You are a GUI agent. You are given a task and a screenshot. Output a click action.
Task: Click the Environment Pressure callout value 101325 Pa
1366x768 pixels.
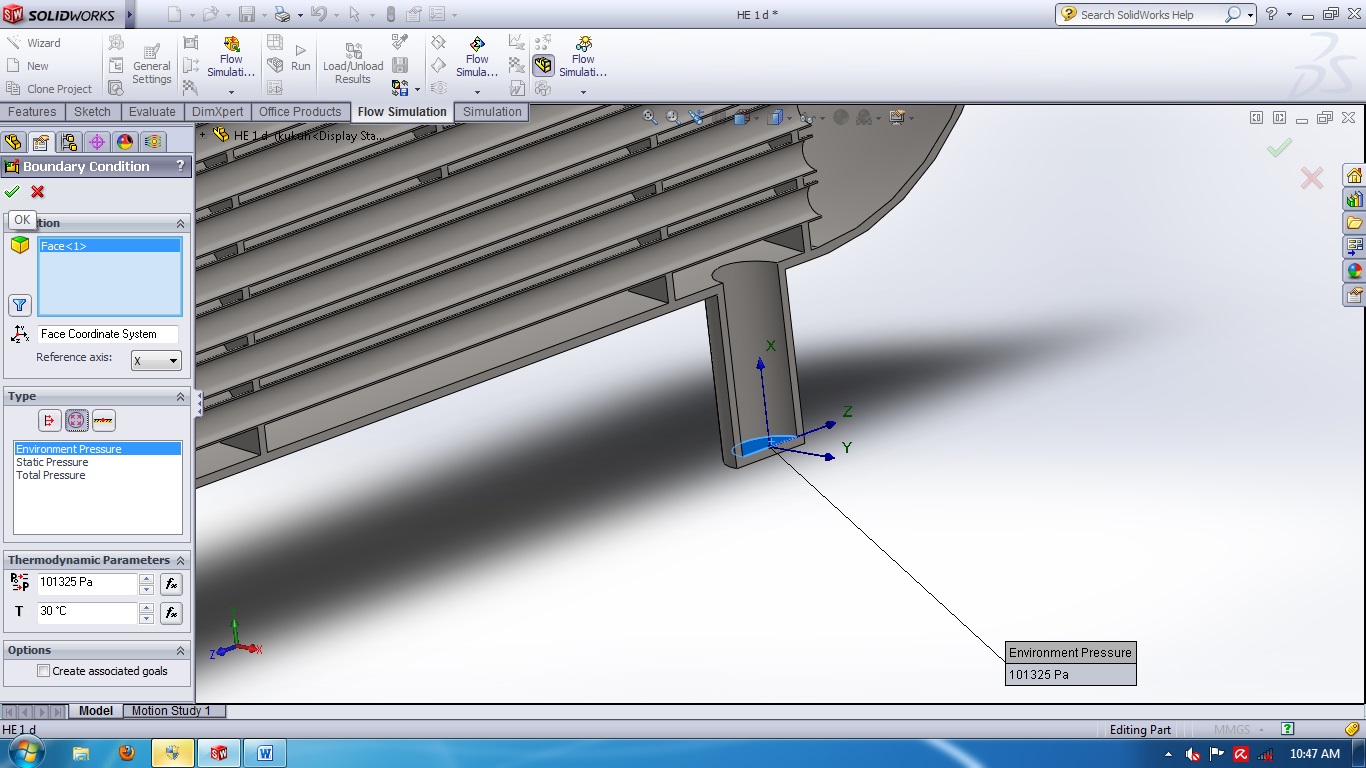1070,675
